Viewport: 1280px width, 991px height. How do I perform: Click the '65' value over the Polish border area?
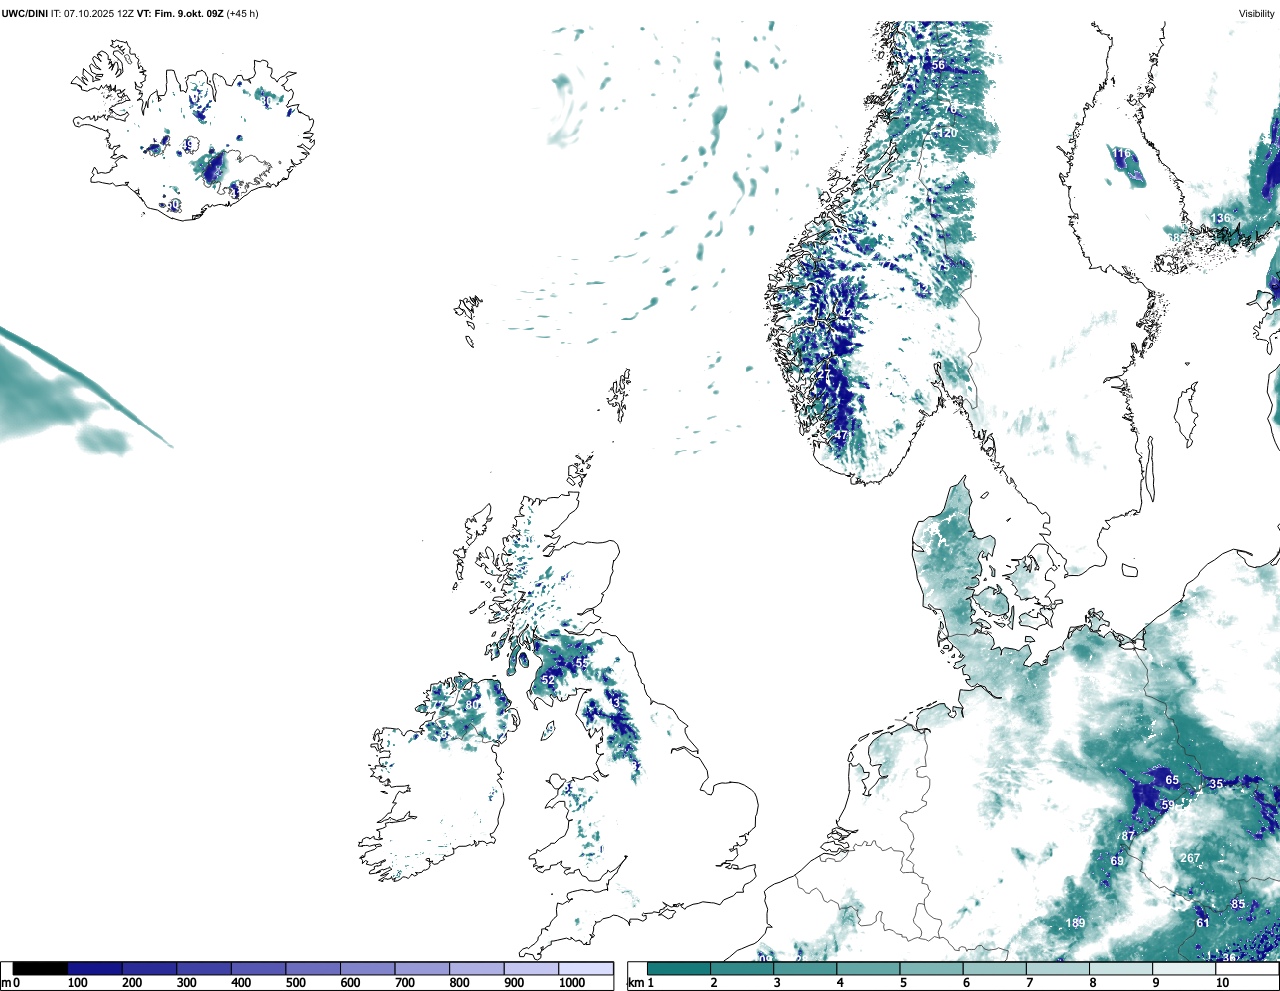coord(1172,780)
